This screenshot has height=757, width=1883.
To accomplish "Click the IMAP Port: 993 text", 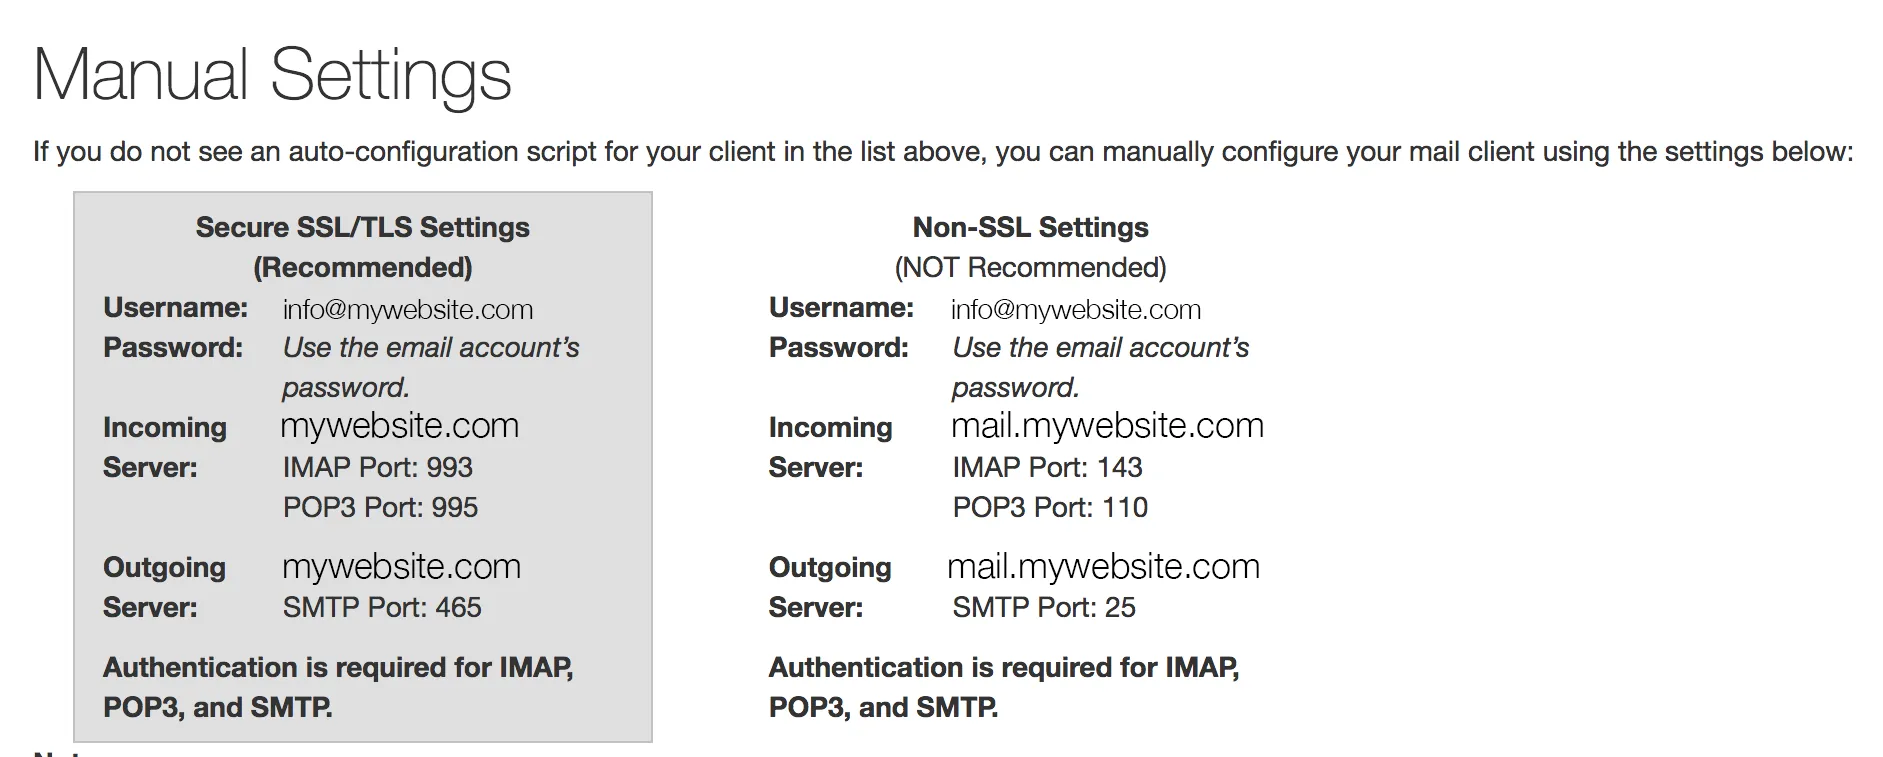I will (377, 468).
